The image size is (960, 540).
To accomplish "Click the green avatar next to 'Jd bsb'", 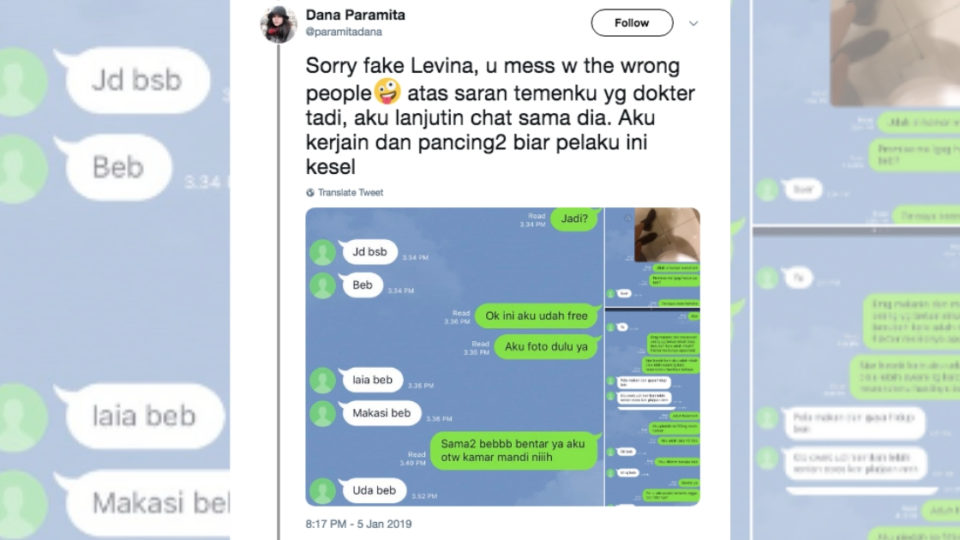I will click(323, 252).
